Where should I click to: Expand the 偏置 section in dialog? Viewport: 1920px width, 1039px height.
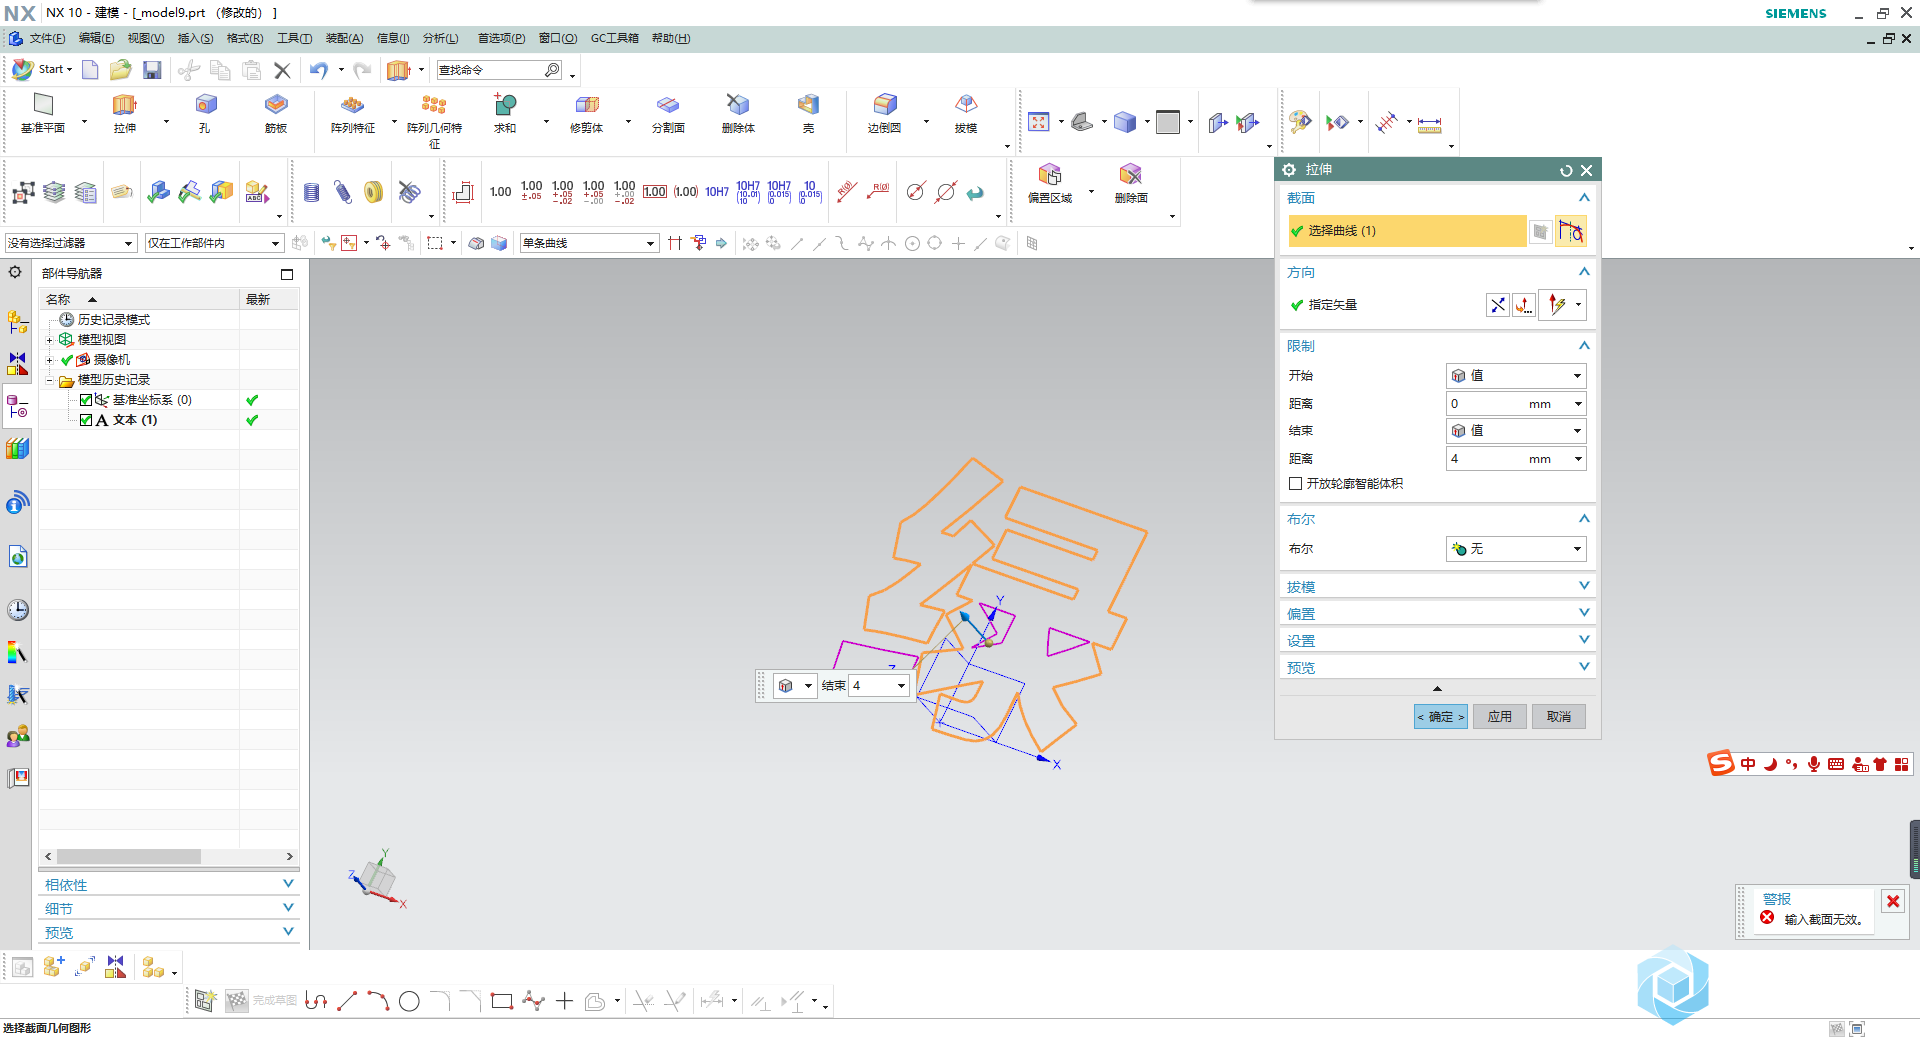1437,614
